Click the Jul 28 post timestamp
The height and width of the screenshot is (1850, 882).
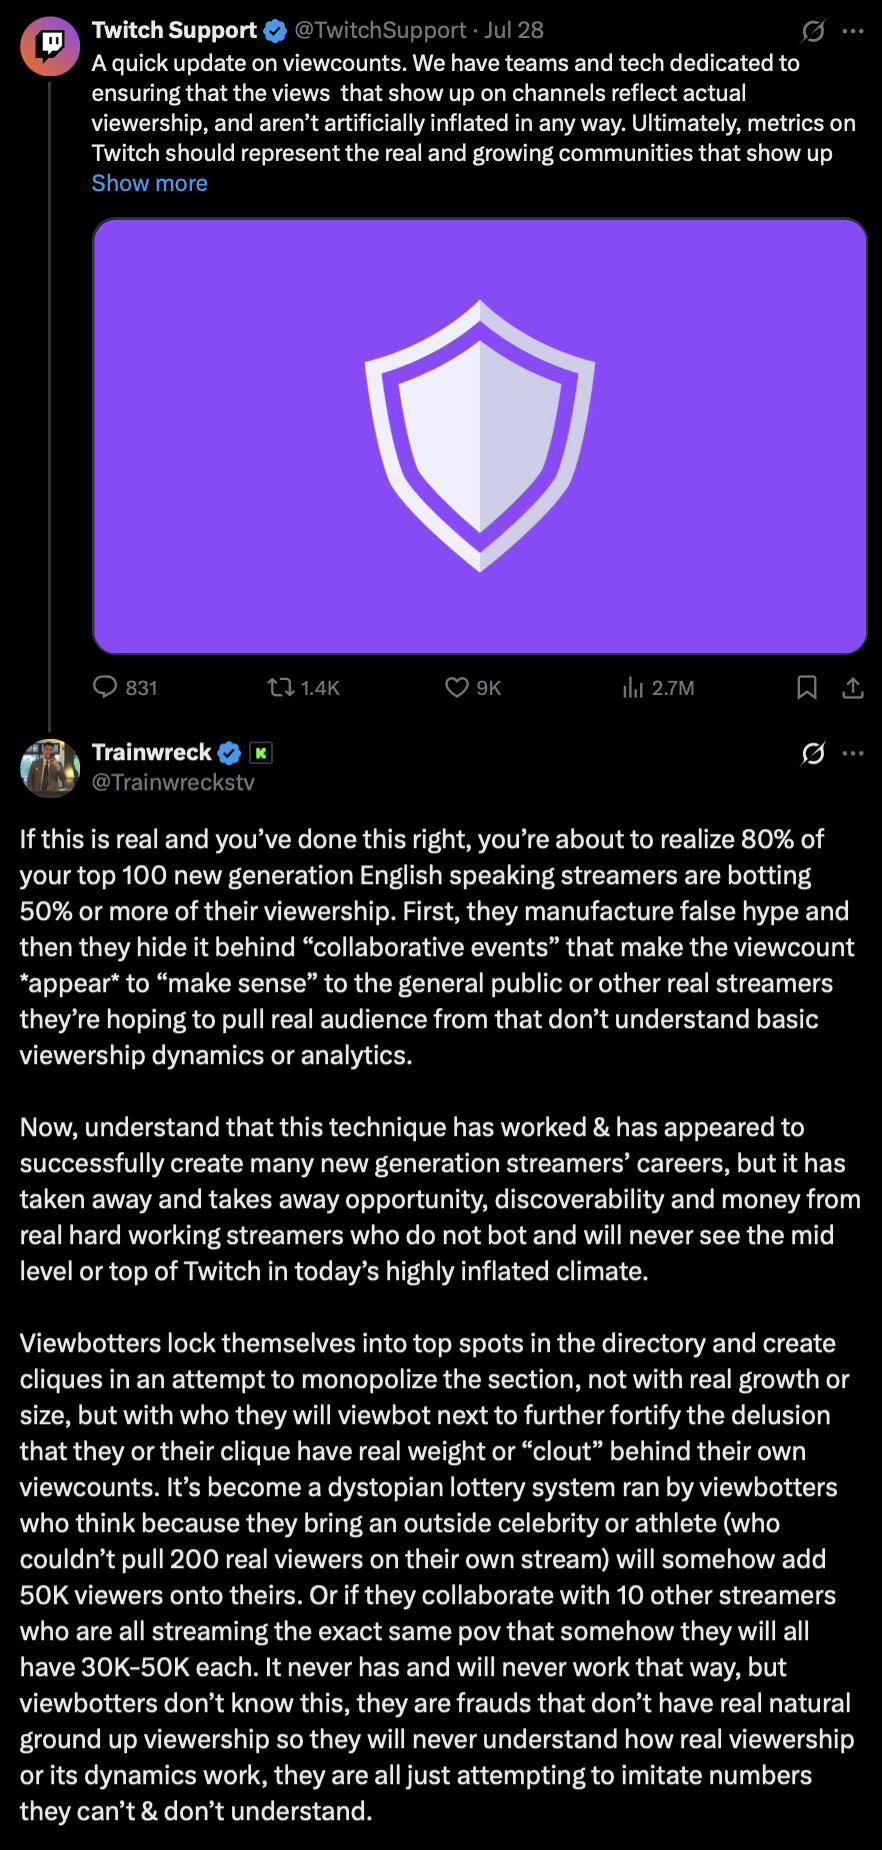click(x=514, y=30)
